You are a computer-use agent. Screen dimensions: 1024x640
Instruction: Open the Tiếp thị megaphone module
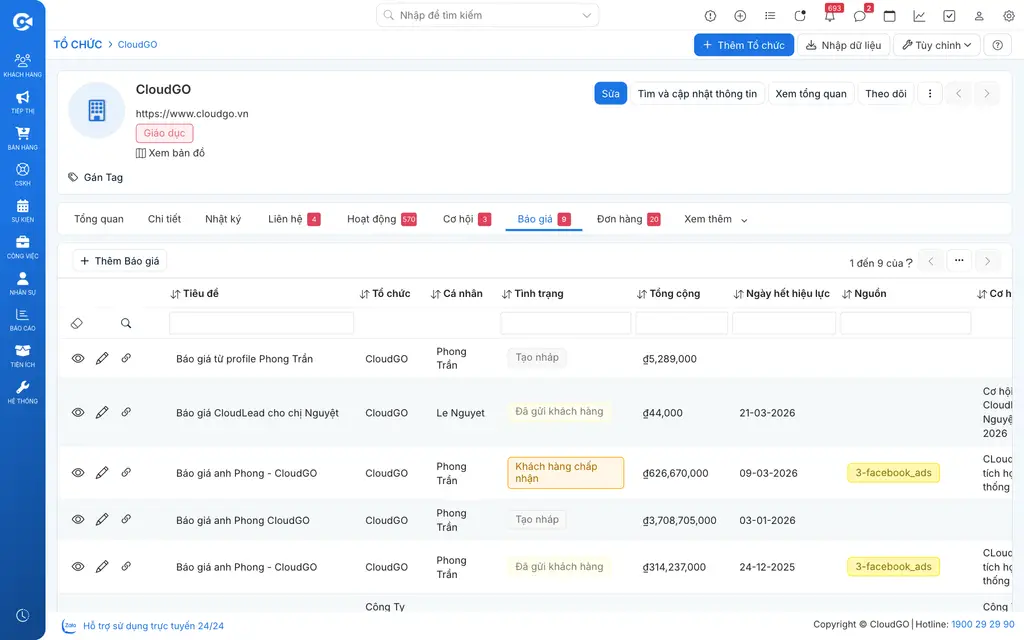pyautogui.click(x=22, y=102)
